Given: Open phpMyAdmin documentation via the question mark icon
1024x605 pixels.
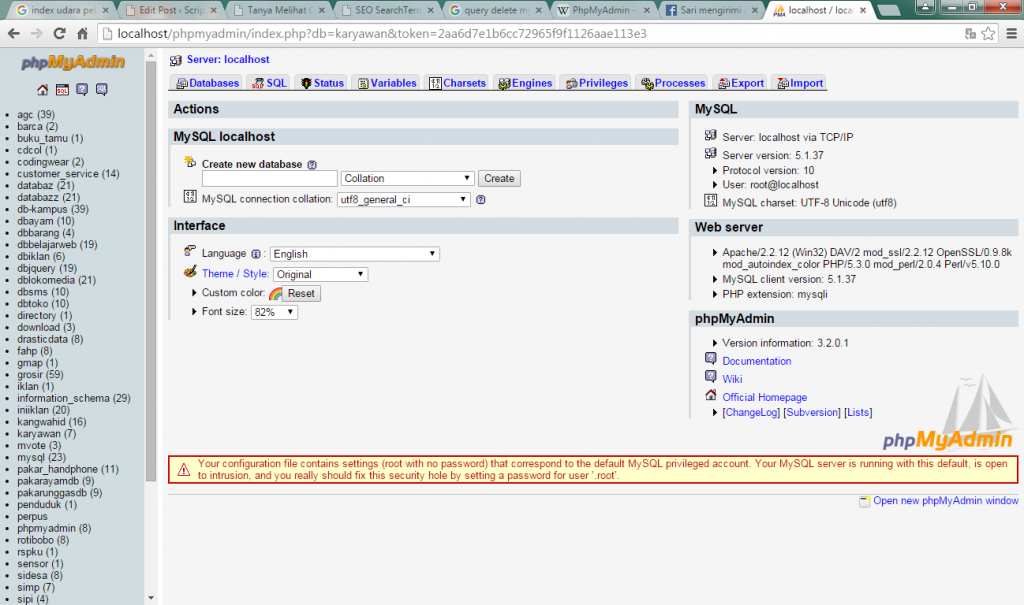Looking at the screenshot, I should [82, 89].
